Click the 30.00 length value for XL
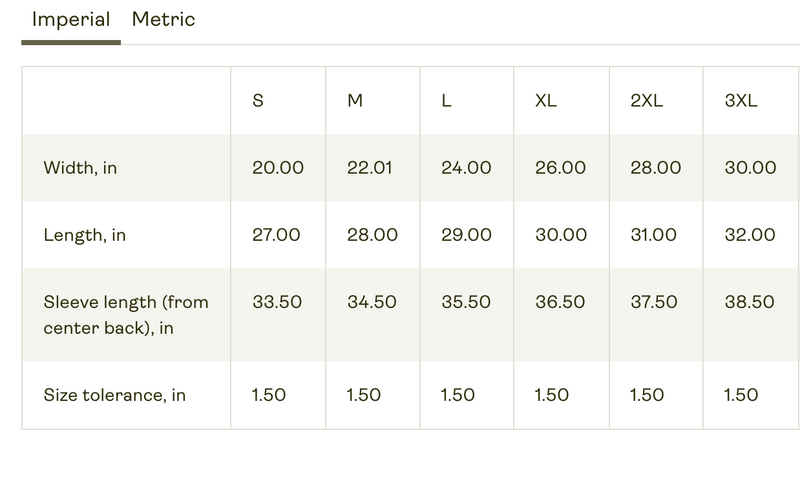Image resolution: width=800 pixels, height=479 pixels. pyautogui.click(x=561, y=235)
